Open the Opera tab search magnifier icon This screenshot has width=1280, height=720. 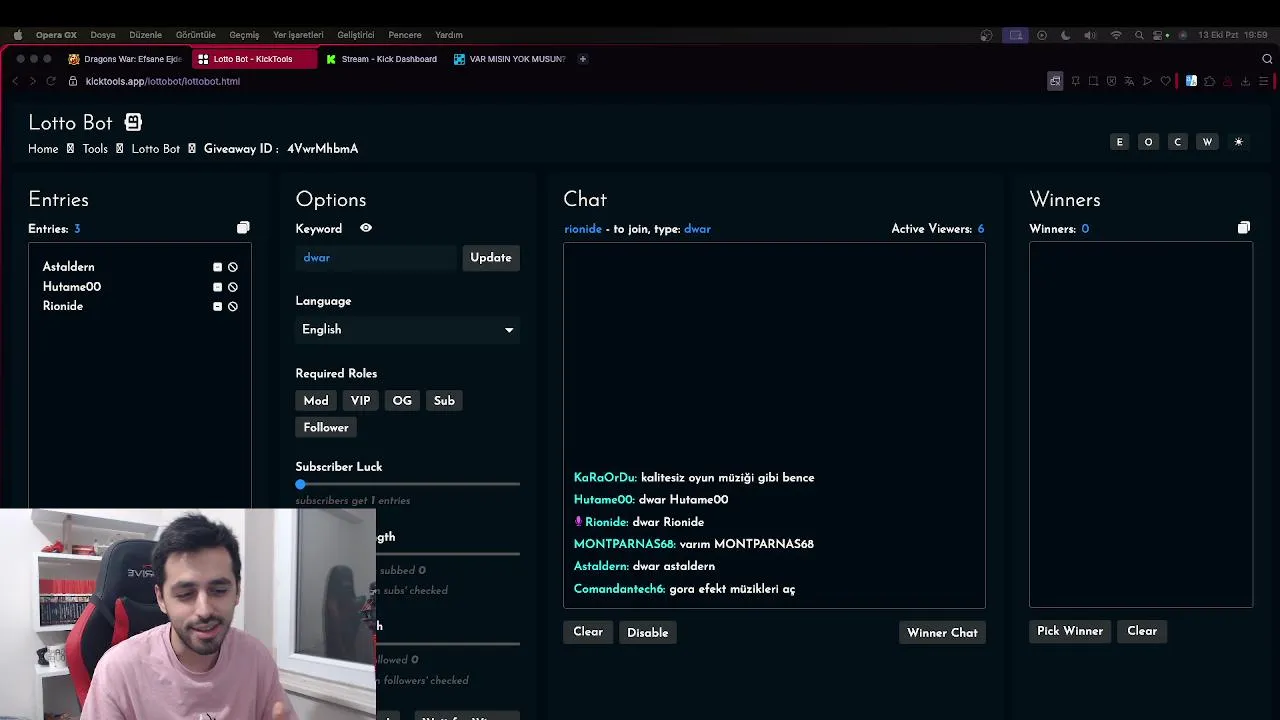click(1267, 59)
